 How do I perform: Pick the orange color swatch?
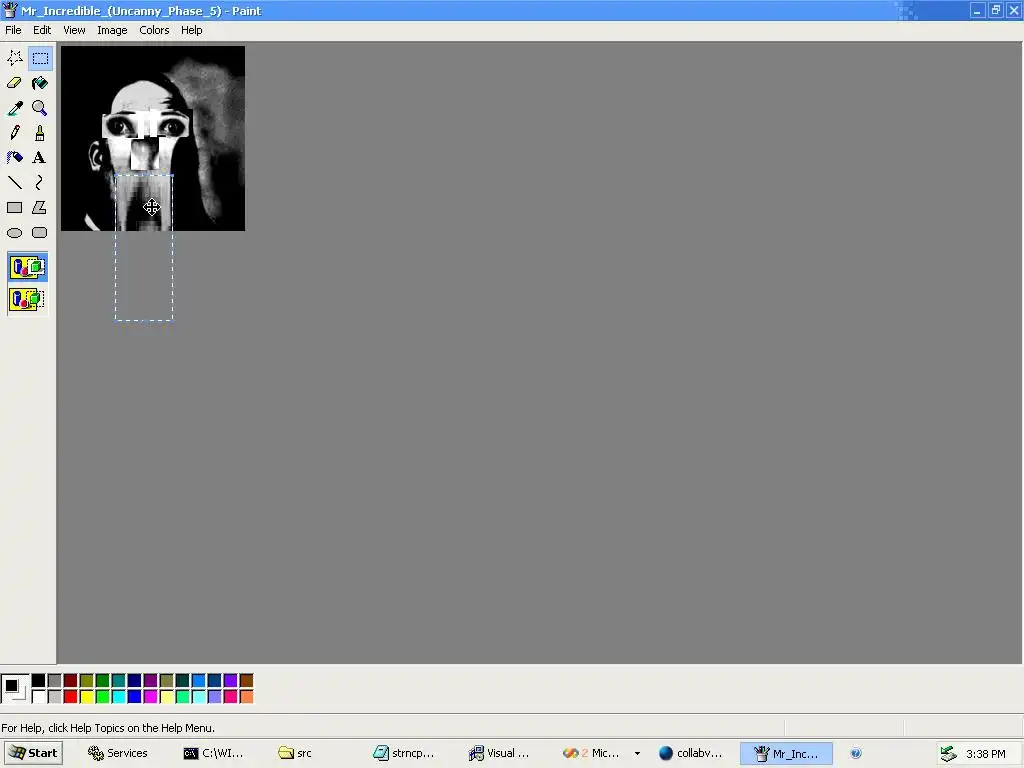click(246, 697)
